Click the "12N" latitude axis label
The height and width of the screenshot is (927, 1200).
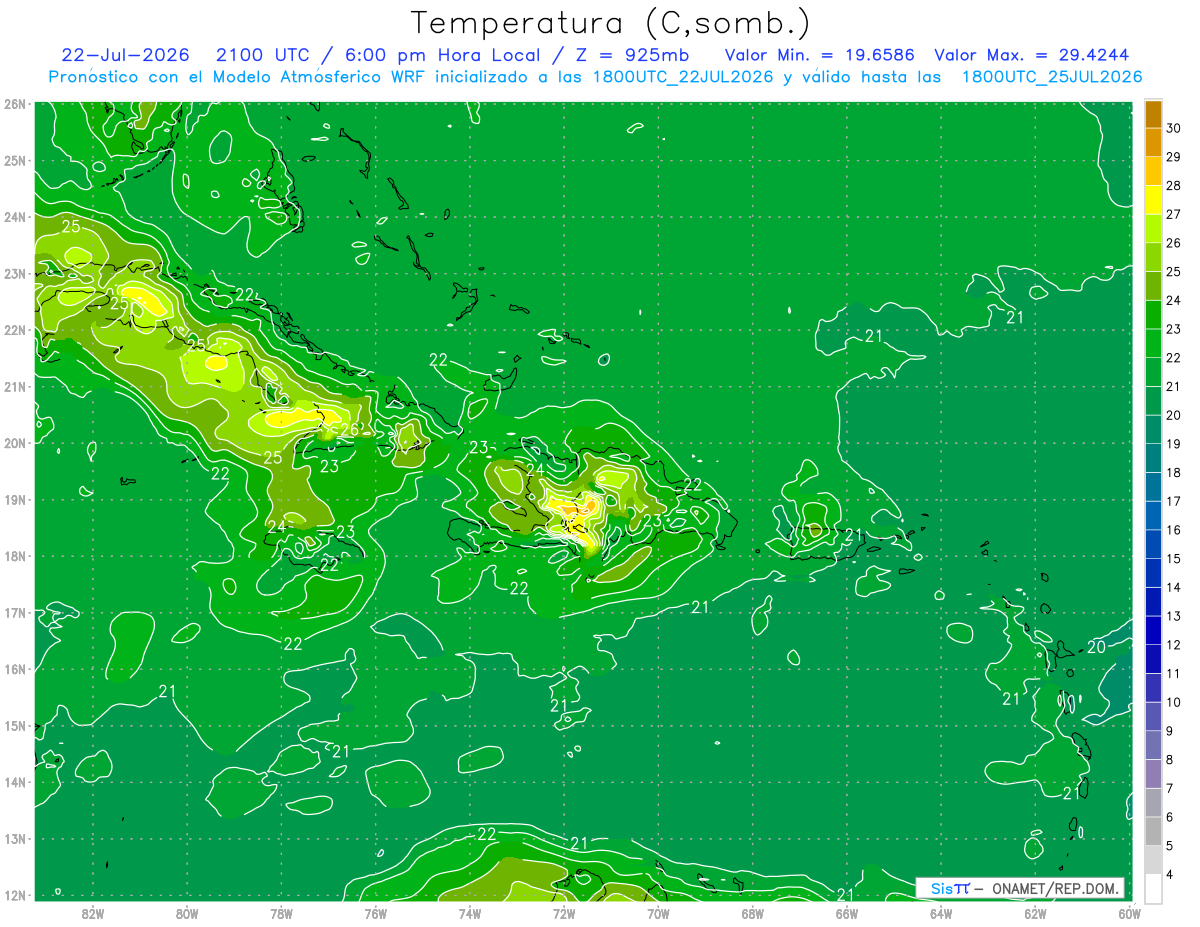coord(14,895)
